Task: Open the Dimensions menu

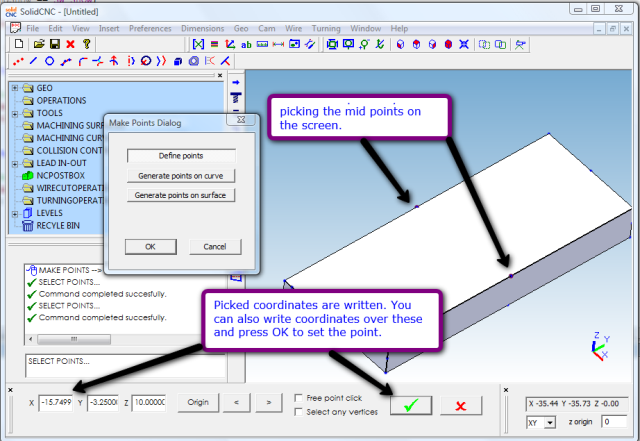Action: coord(202,28)
